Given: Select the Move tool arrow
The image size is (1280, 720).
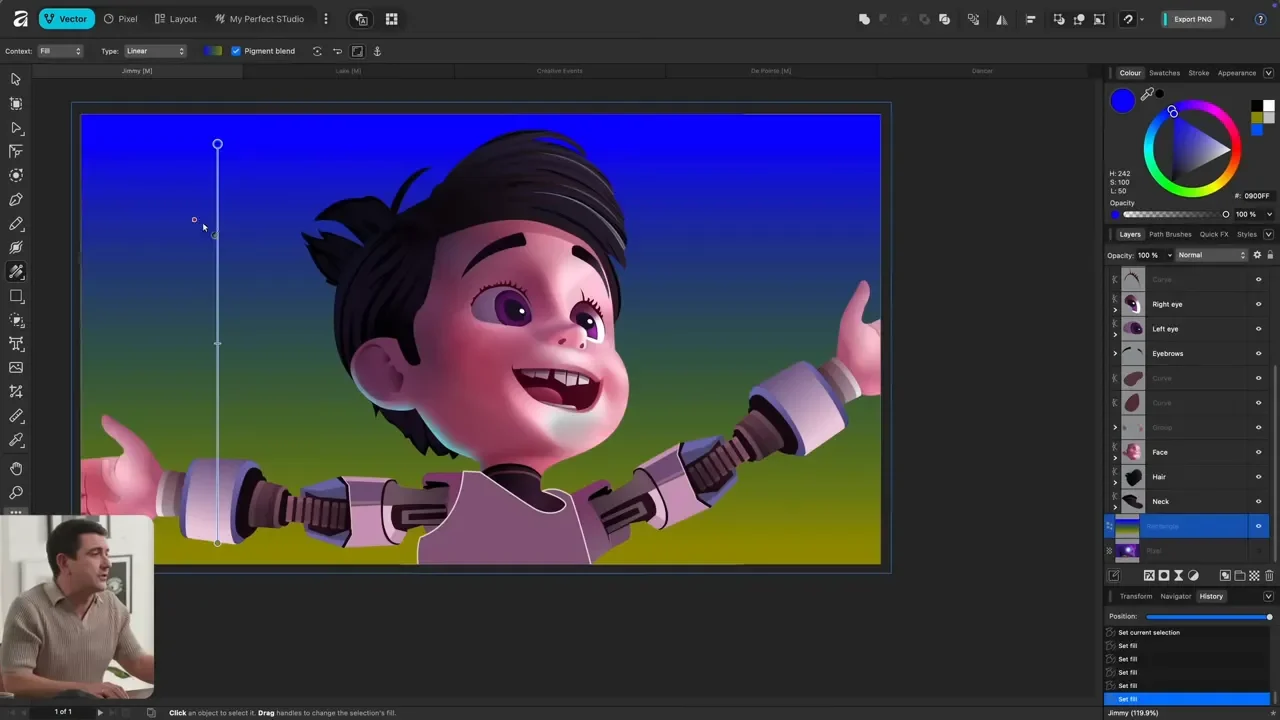Looking at the screenshot, I should point(16,79).
